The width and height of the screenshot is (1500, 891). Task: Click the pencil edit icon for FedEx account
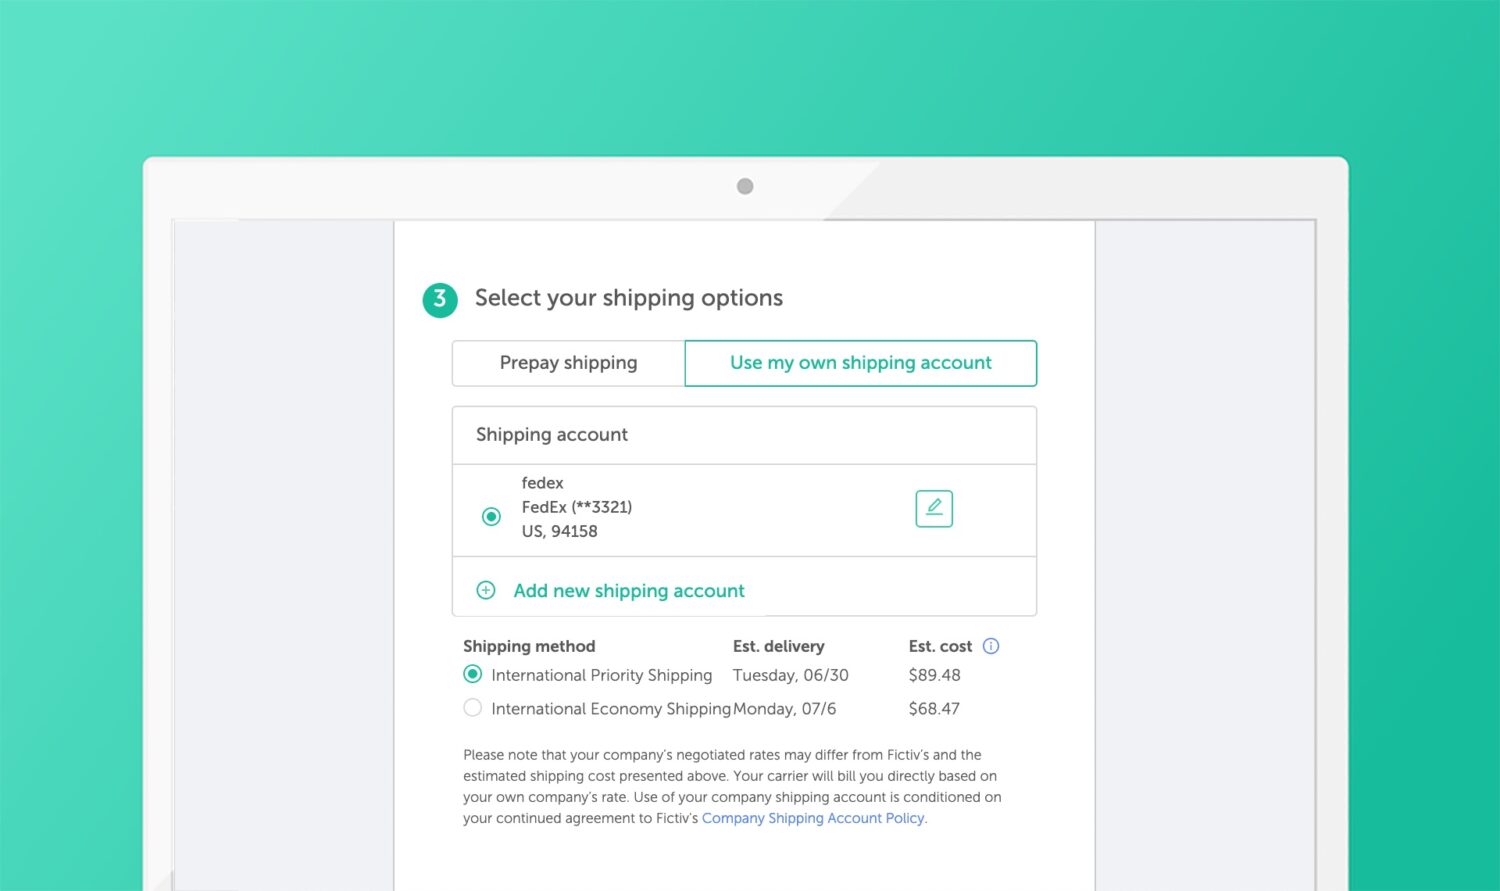(934, 508)
